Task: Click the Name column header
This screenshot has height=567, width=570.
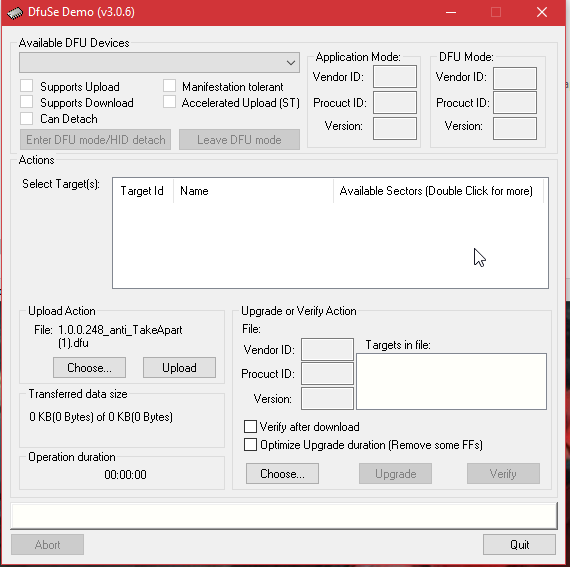Action: tap(253, 191)
